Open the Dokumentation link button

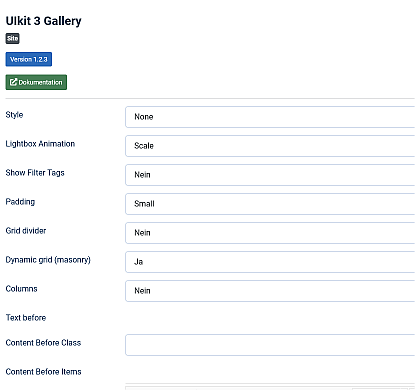(x=36, y=82)
